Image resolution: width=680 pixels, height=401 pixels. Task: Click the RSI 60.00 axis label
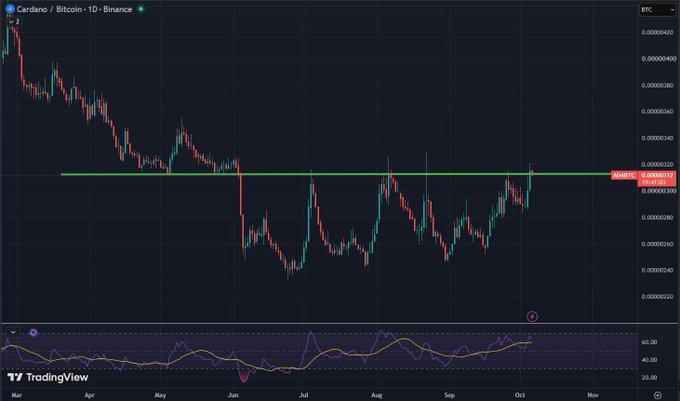point(649,342)
